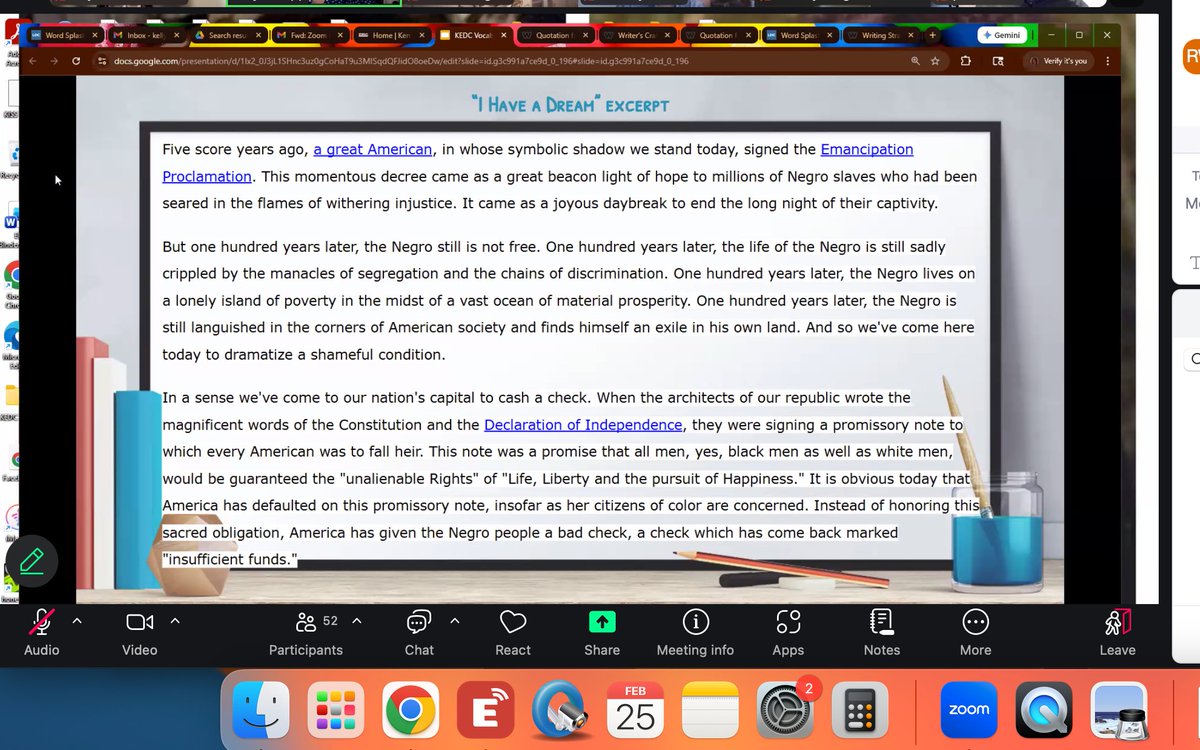Open System Settings with badge 2
Screen dimensions: 1200x750
pyautogui.click(x=785, y=709)
